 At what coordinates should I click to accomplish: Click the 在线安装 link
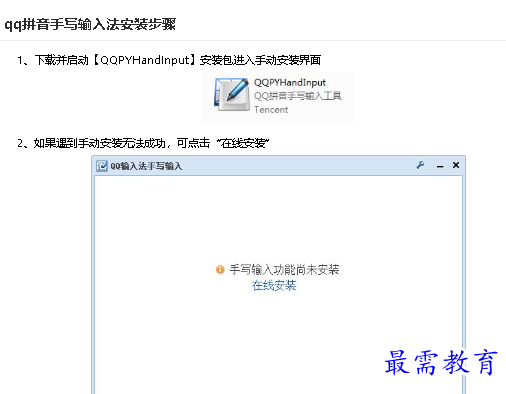[274, 285]
